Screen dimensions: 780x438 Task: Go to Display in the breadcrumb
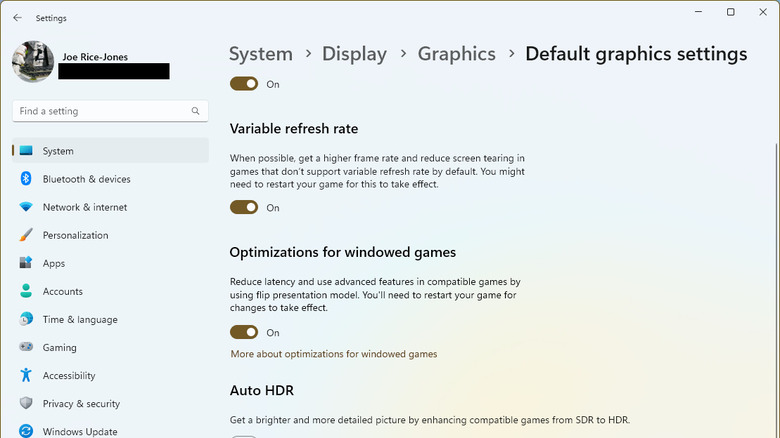354,54
